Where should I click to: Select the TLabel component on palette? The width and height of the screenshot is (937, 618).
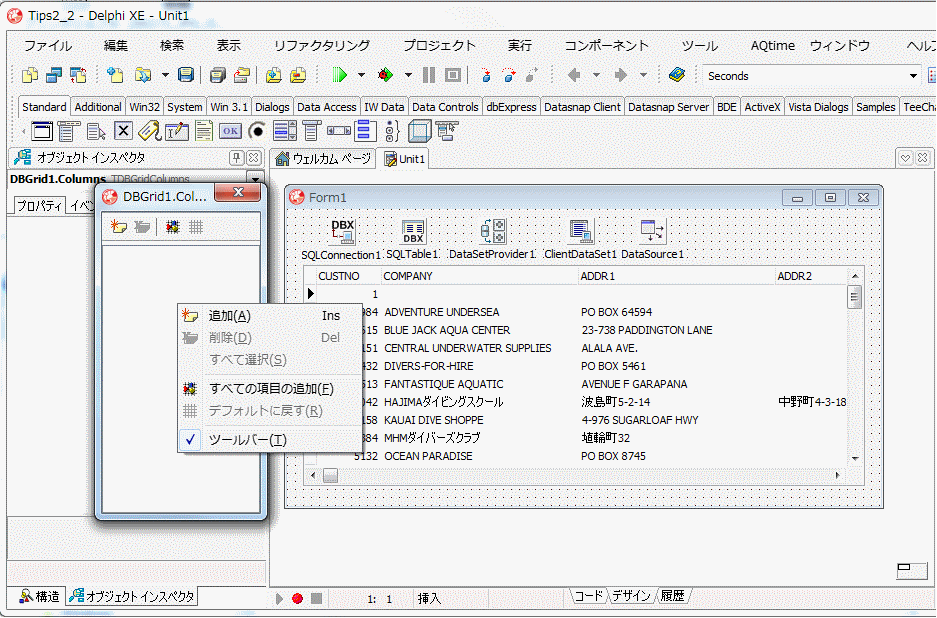pyautogui.click(x=149, y=131)
